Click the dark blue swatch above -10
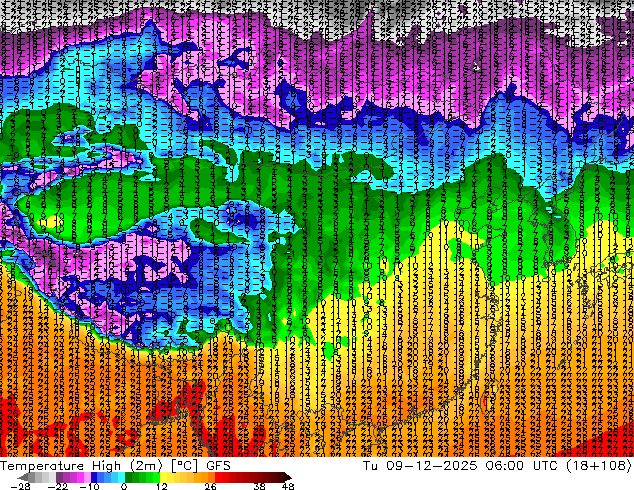634x490 pixels. pyautogui.click(x=94, y=477)
